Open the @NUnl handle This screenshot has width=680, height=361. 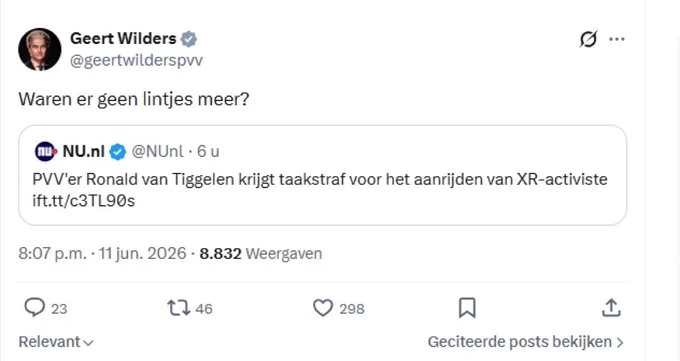(157, 151)
